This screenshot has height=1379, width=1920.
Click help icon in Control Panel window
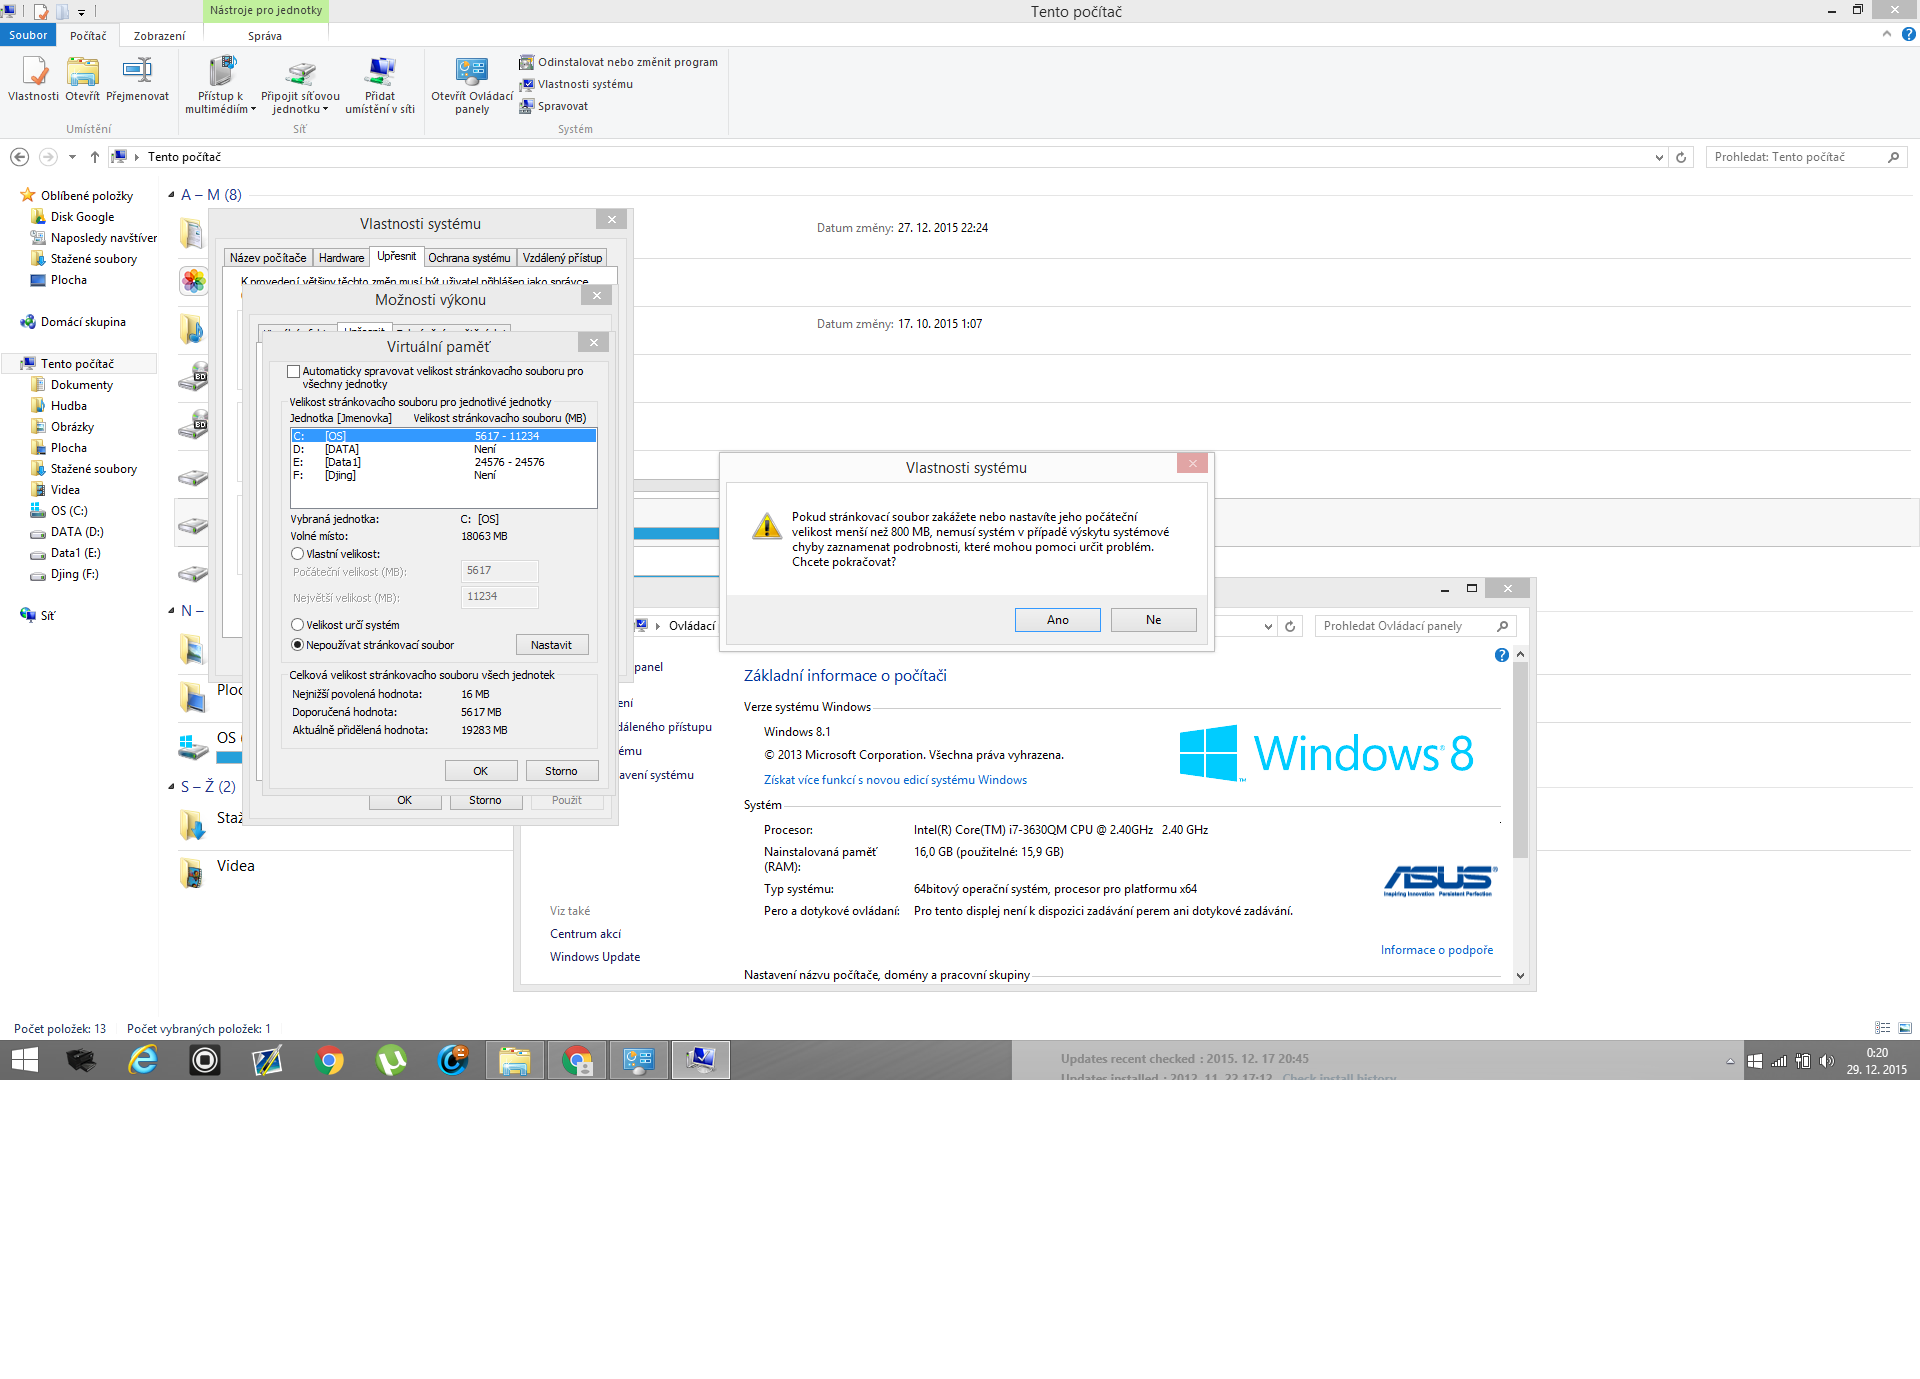(x=1501, y=655)
